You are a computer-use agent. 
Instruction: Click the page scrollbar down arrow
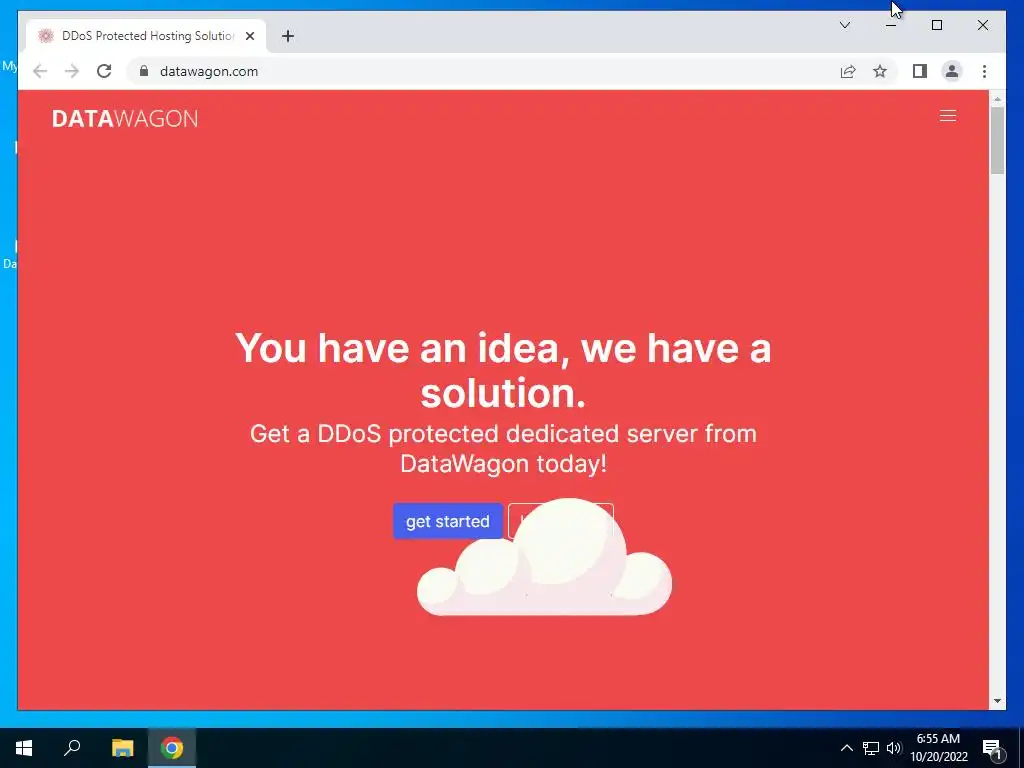[x=997, y=701]
